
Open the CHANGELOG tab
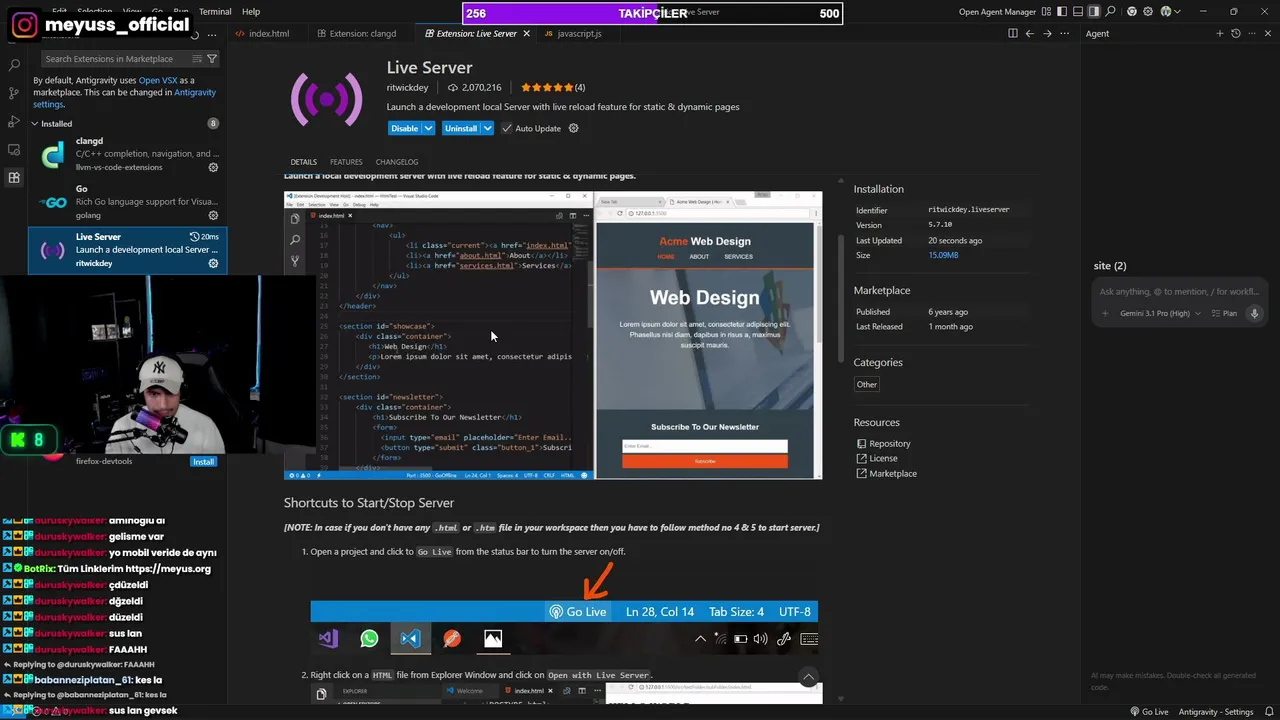click(397, 162)
